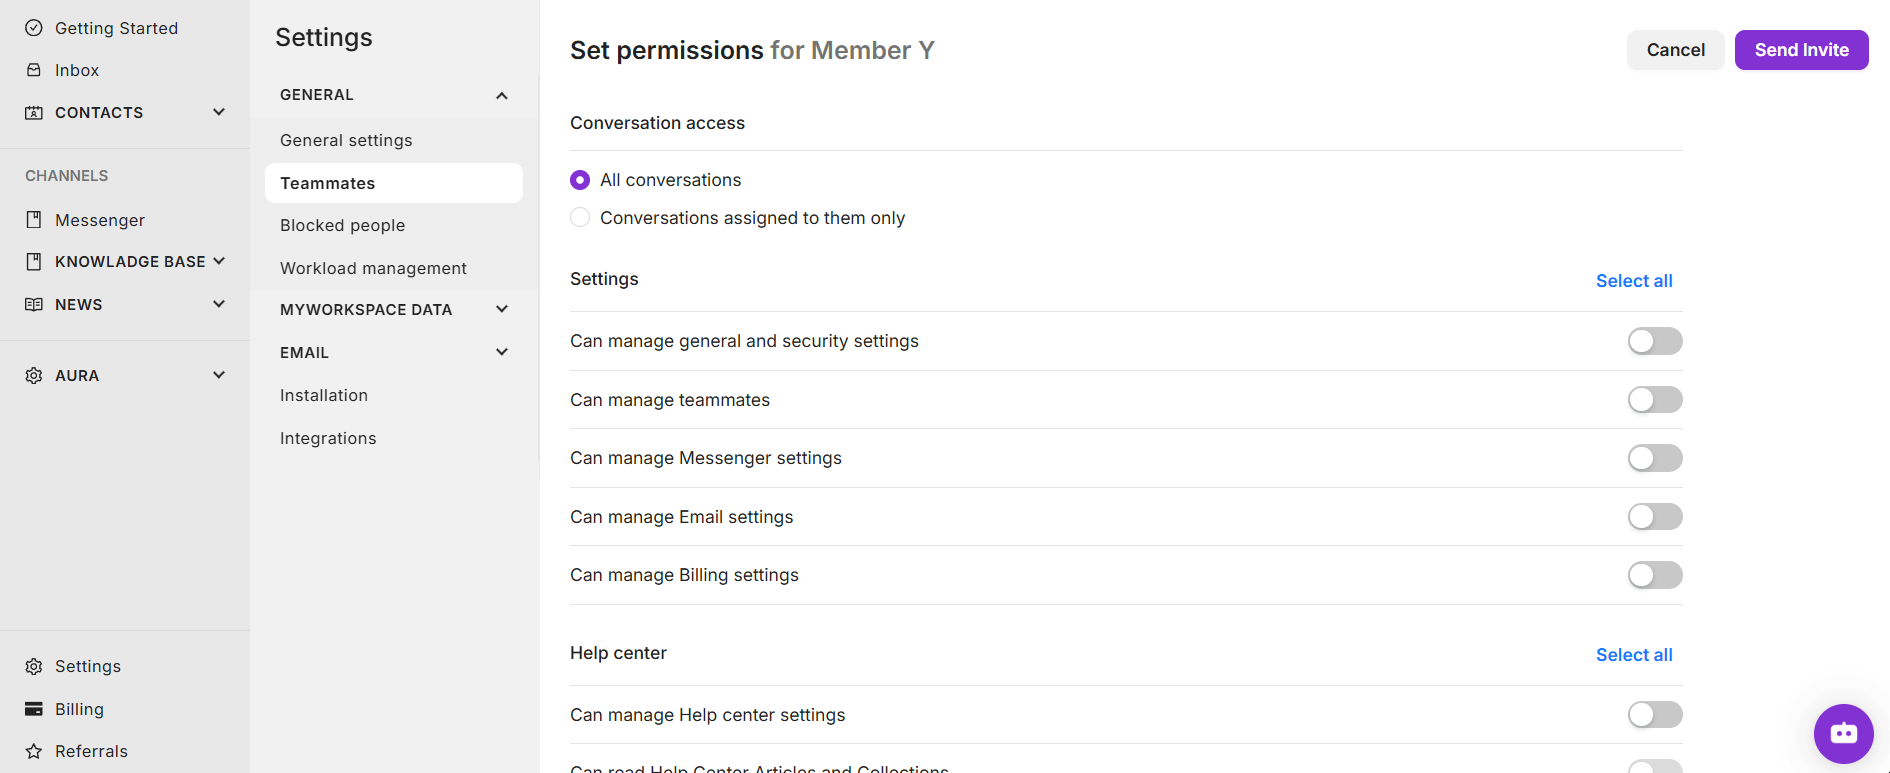Click the Getting Started checkmark icon
Screen dimensions: 1890x773
point(34,28)
